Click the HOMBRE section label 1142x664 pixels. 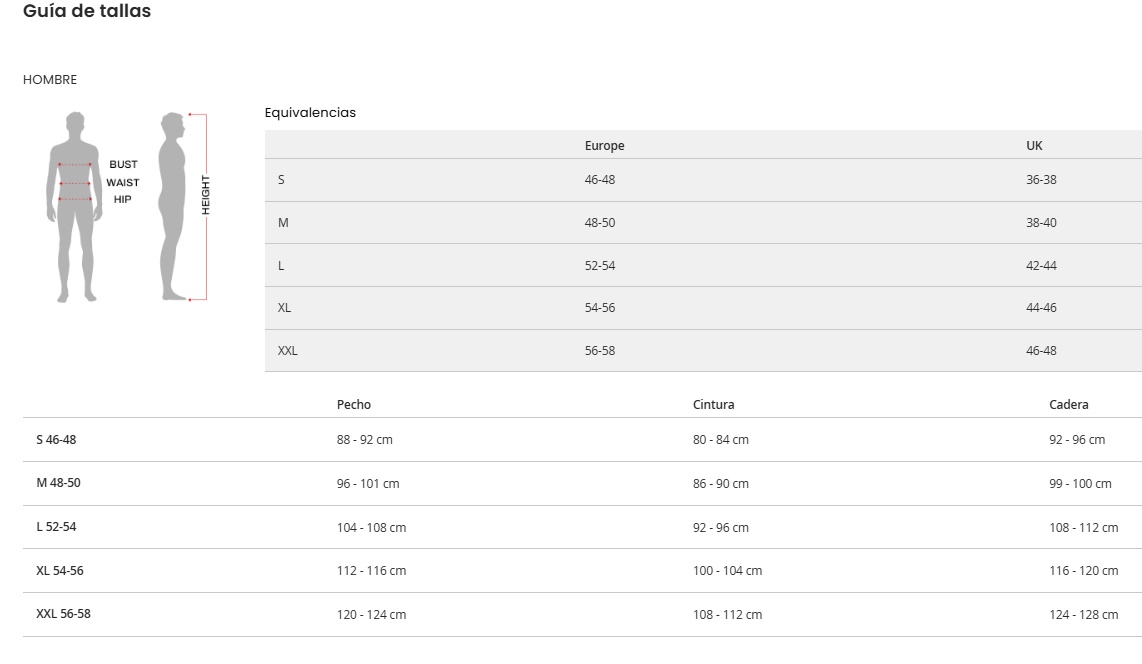coord(50,80)
